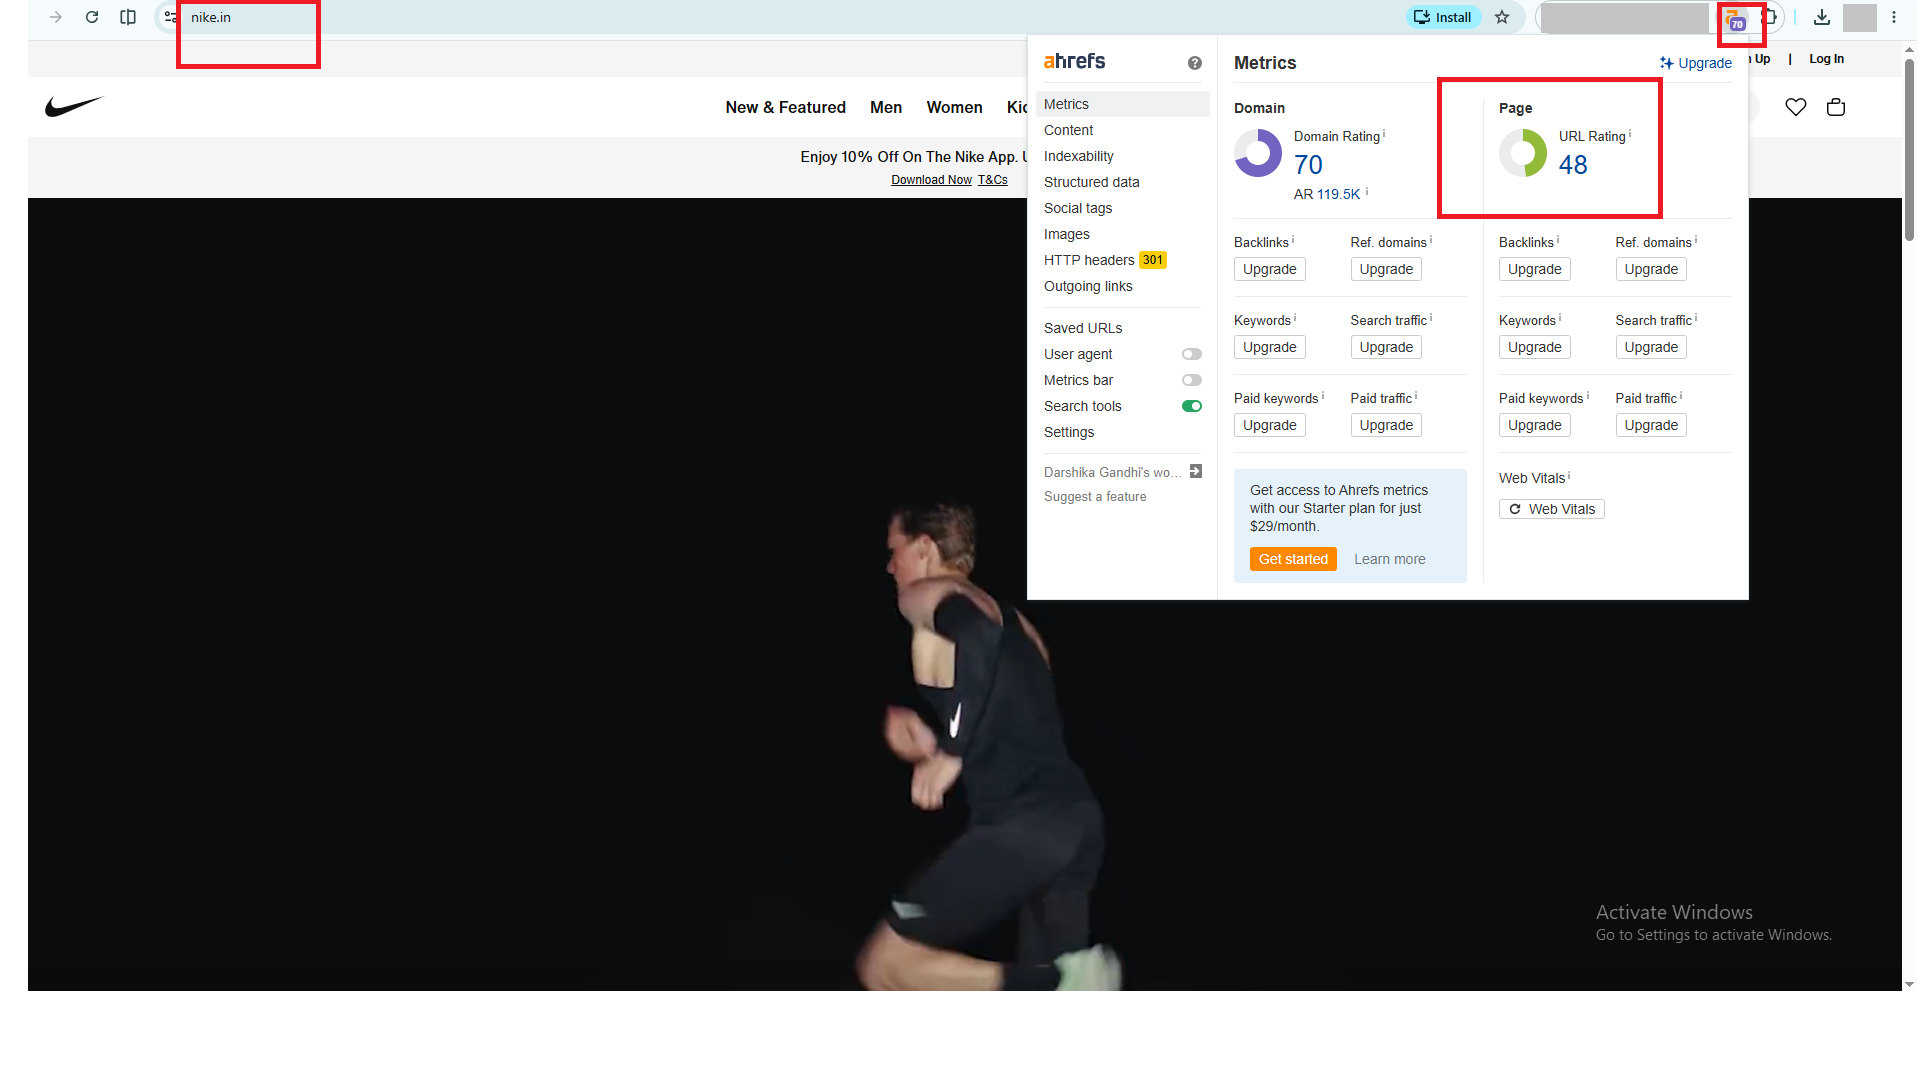The height and width of the screenshot is (1080, 1920).
Task: Click info icon beside Web Vitals label
Action: coord(1569,475)
